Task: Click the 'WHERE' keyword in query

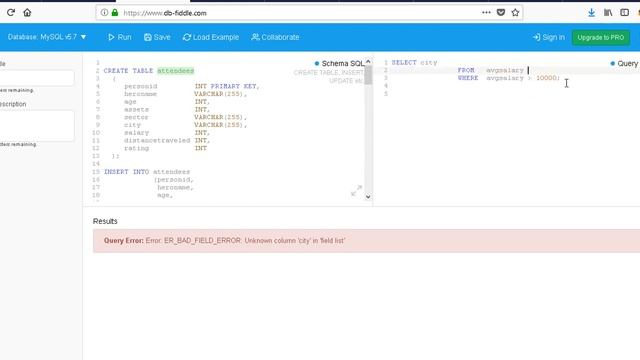Action: 468,78
